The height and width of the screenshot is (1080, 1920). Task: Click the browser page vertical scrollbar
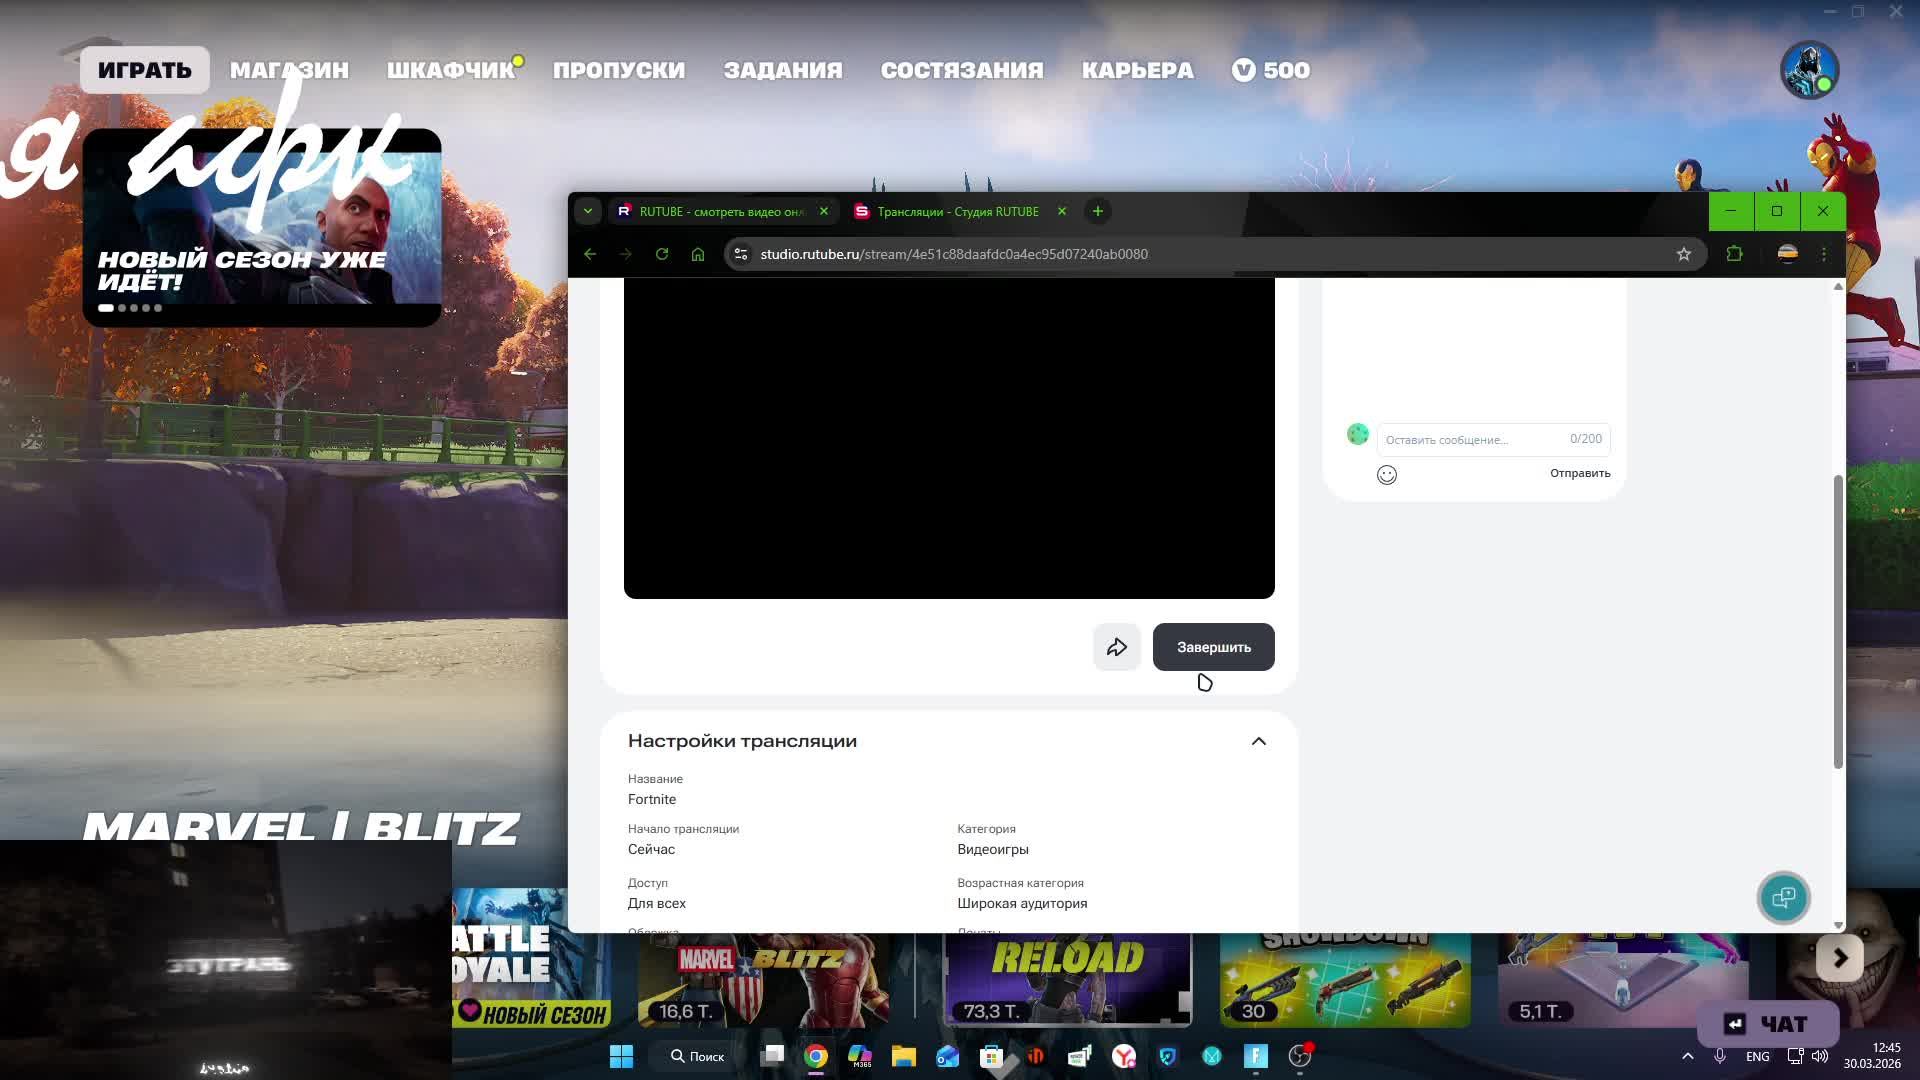pyautogui.click(x=1838, y=620)
